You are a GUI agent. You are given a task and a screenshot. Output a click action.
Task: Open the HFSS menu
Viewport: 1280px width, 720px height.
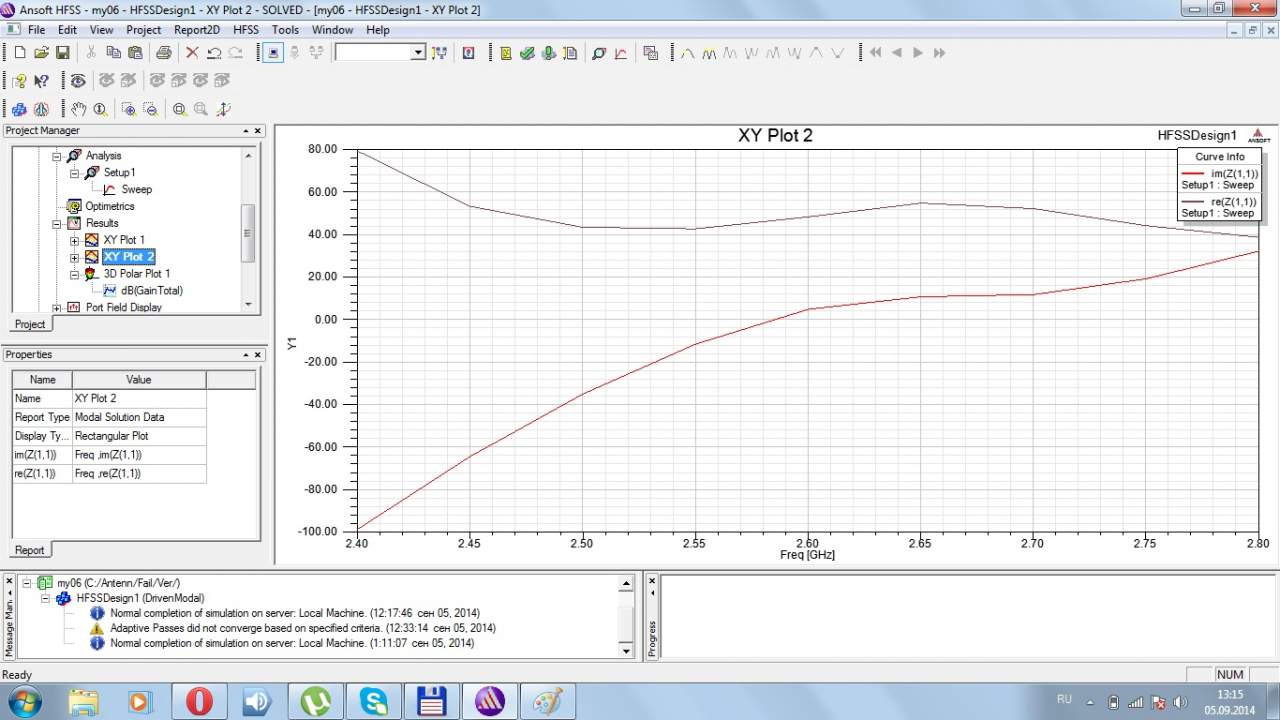pyautogui.click(x=245, y=30)
